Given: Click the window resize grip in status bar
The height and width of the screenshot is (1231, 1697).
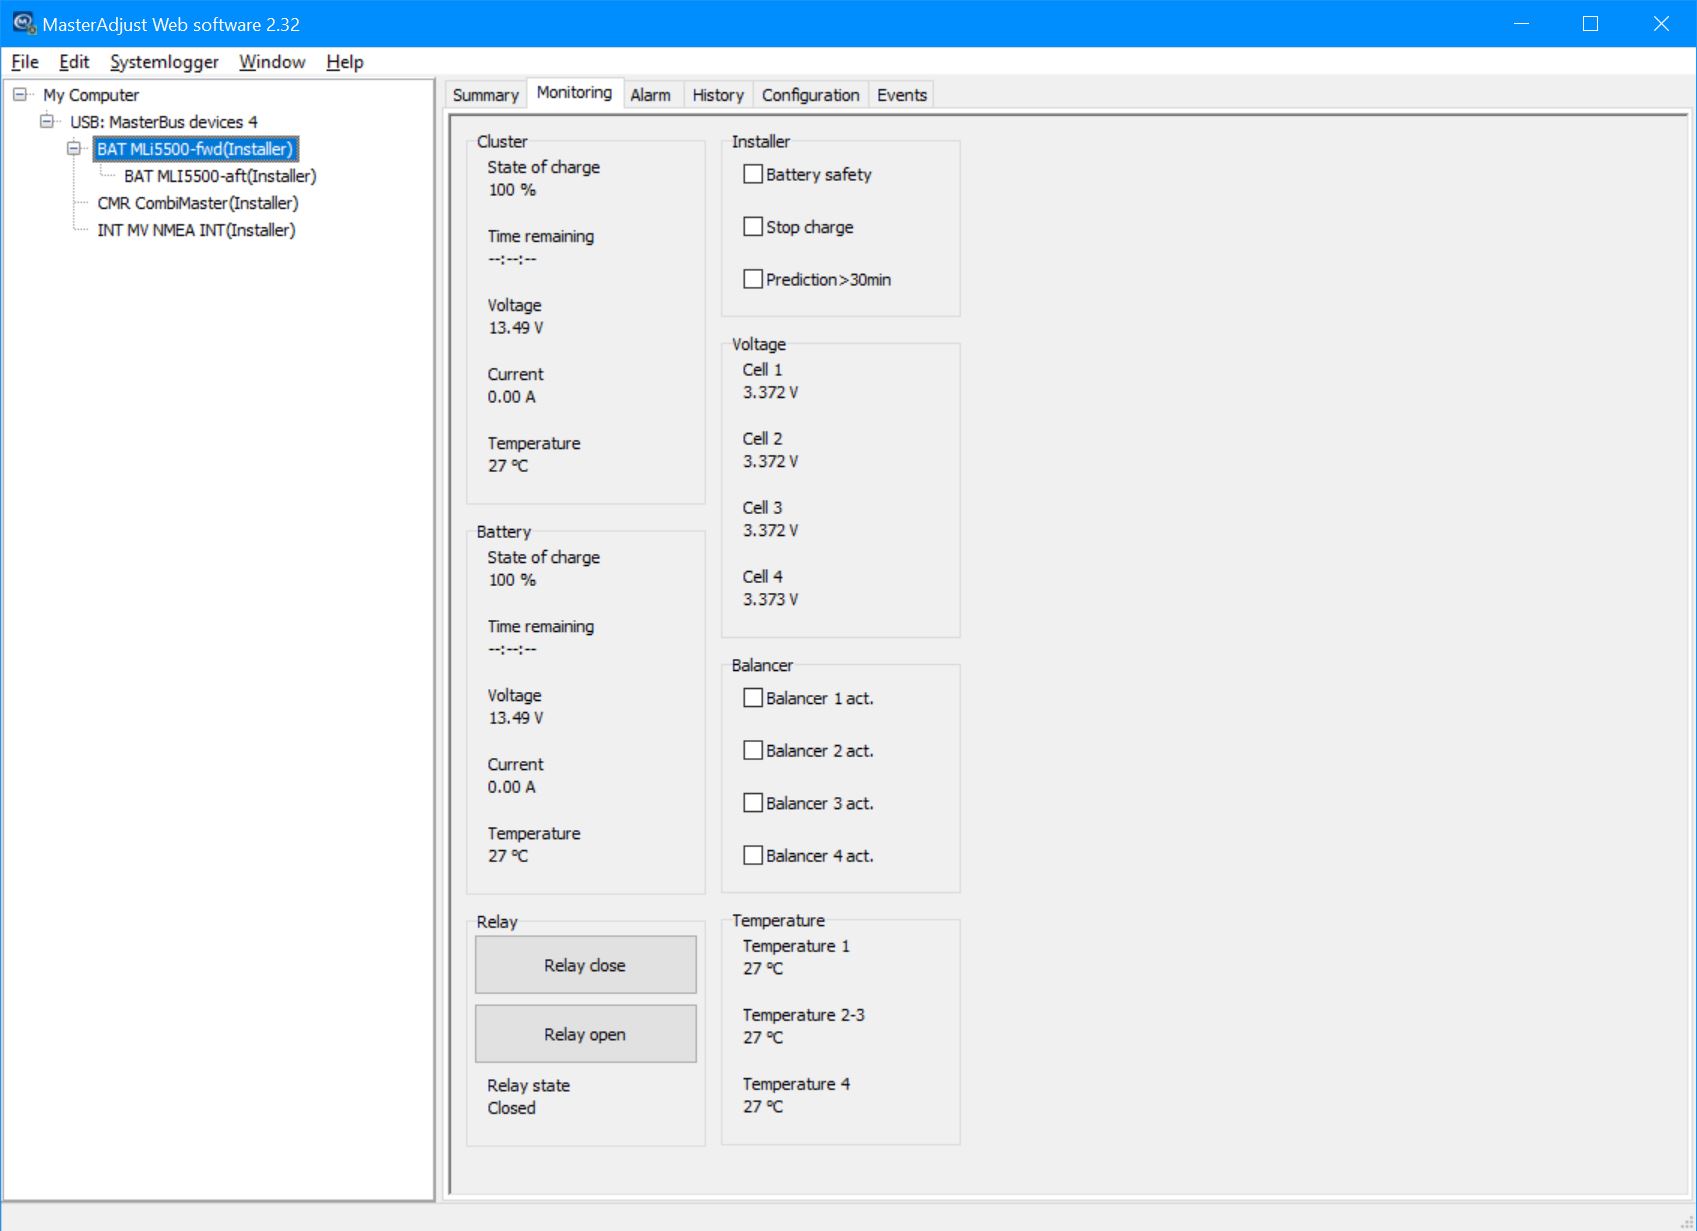Looking at the screenshot, I should click(1687, 1222).
